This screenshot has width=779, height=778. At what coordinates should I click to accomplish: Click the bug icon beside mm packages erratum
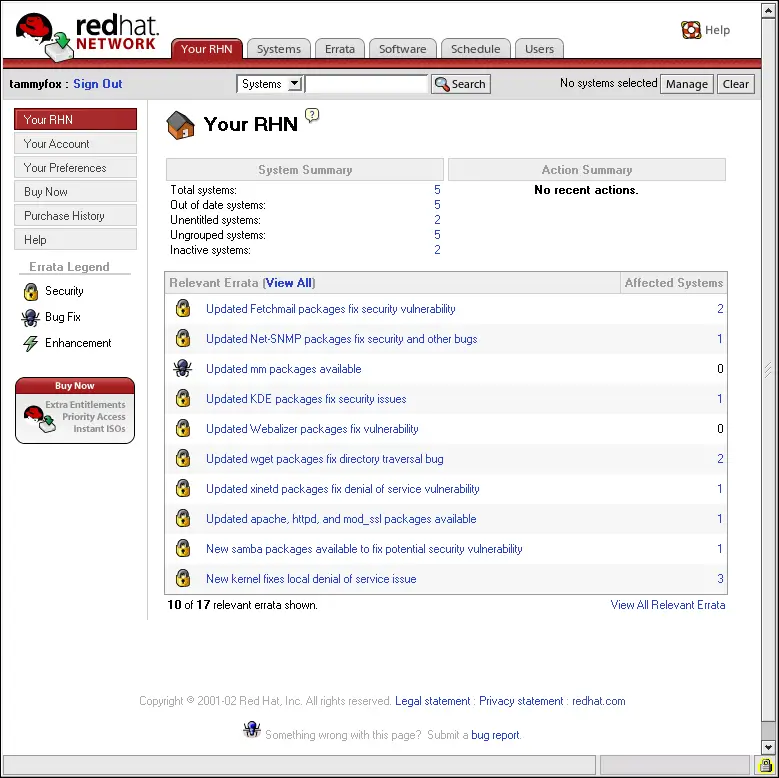(183, 369)
